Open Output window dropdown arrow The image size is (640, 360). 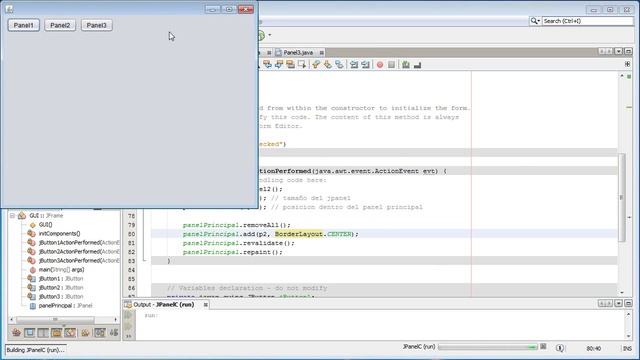619,303
